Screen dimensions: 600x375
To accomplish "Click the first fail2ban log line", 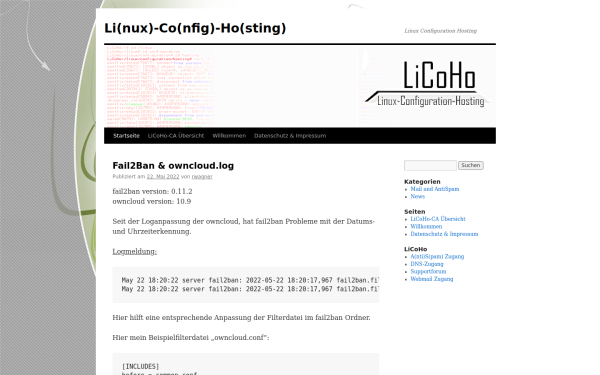I will [x=250, y=280].
